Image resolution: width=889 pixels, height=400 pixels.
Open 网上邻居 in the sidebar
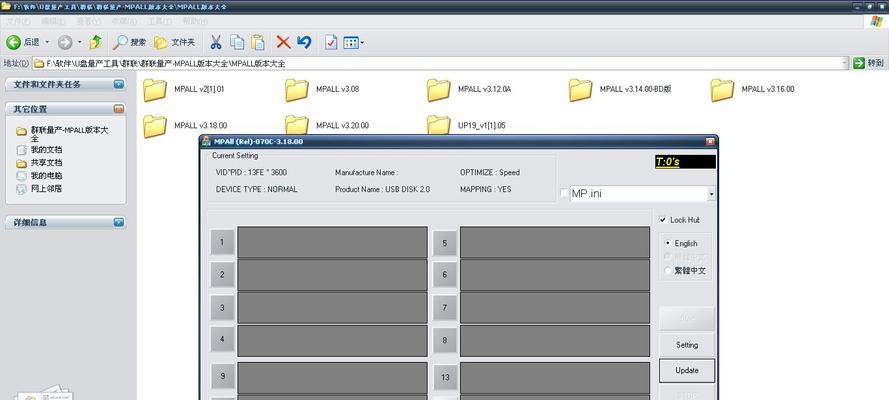coord(40,189)
